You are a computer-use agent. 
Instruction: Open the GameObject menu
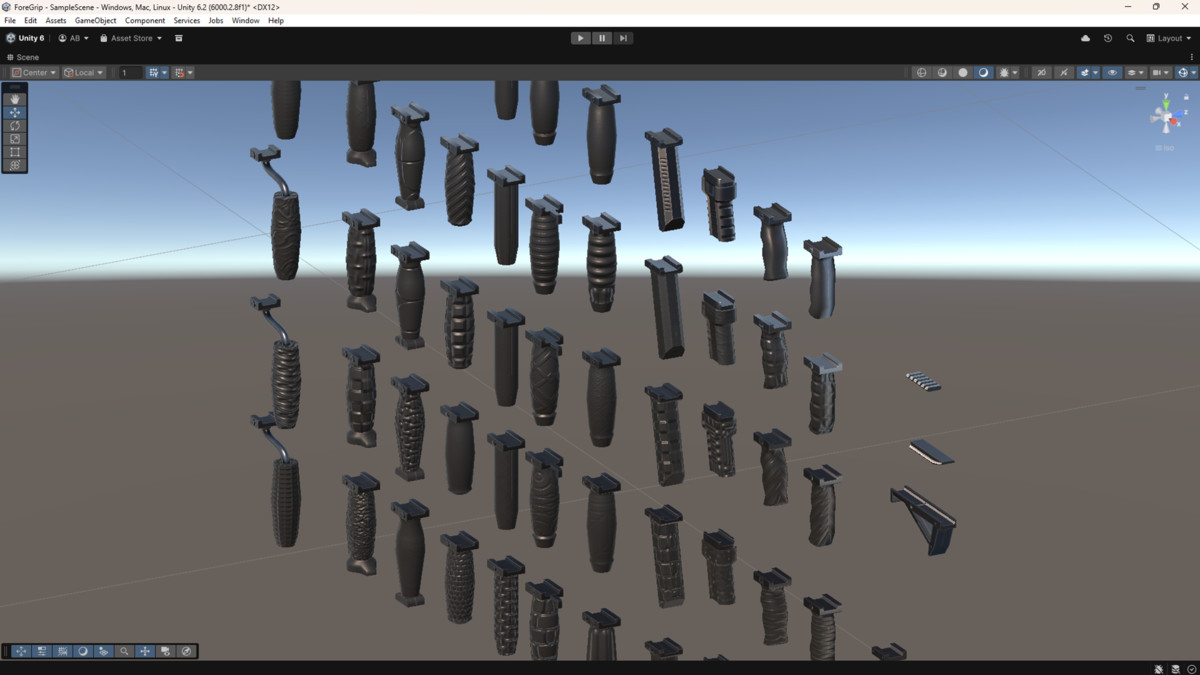point(95,20)
